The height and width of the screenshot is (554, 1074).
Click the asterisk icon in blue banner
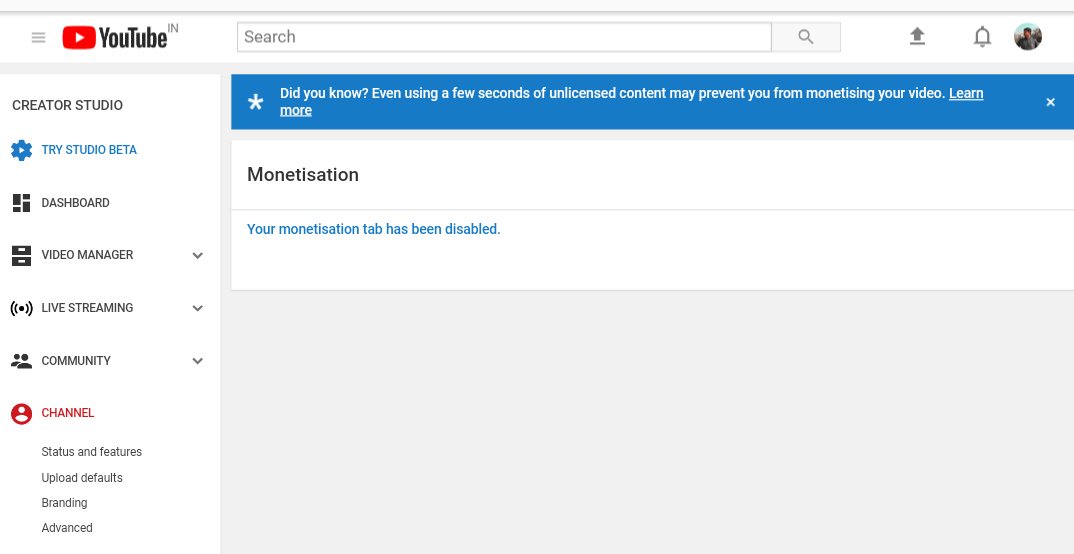click(x=255, y=103)
